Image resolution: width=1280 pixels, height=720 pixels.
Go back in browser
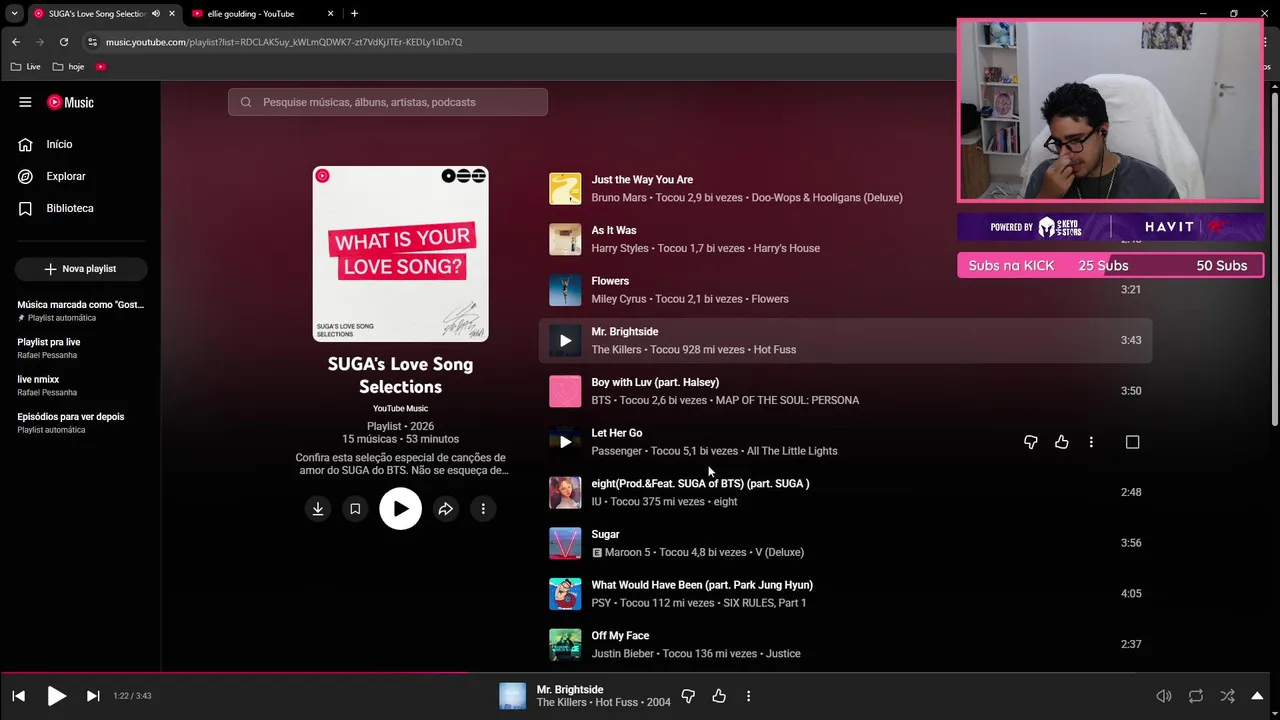[16, 42]
